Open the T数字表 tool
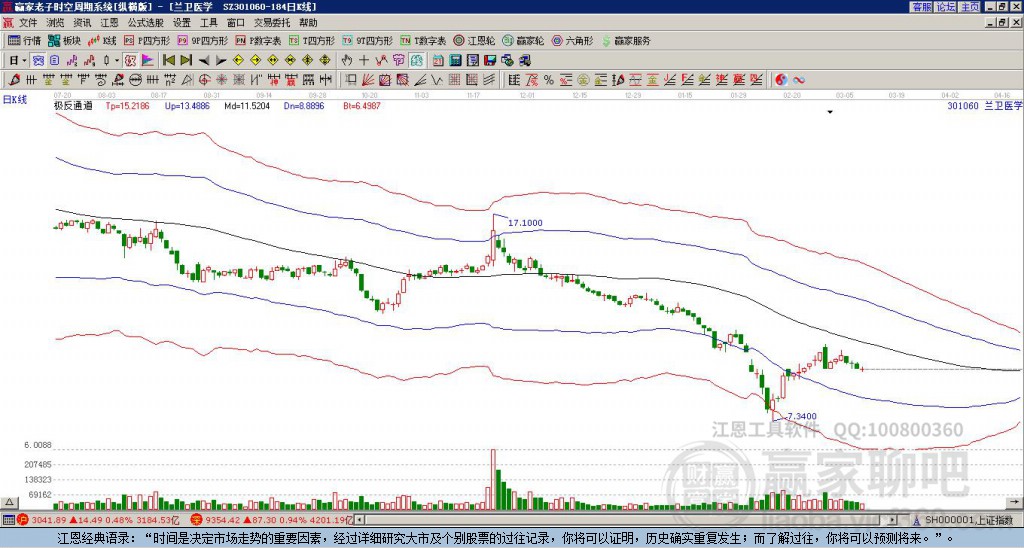This screenshot has width=1024, height=548. pos(423,40)
